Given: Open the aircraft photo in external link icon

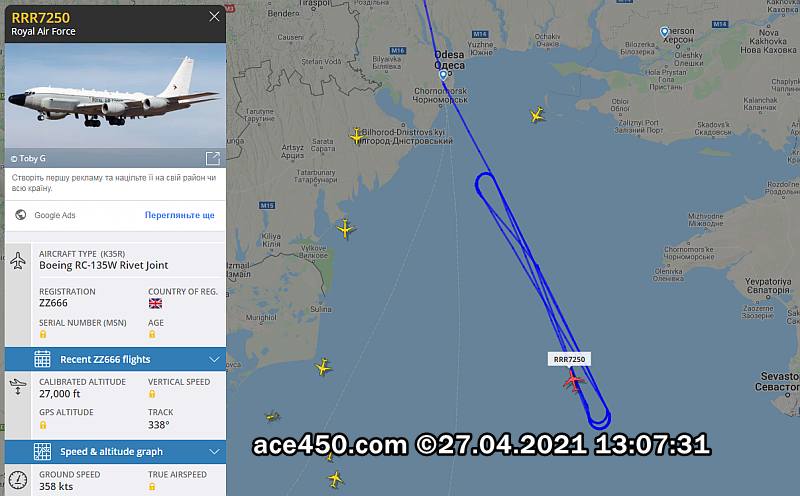Looking at the screenshot, I should pyautogui.click(x=213, y=159).
